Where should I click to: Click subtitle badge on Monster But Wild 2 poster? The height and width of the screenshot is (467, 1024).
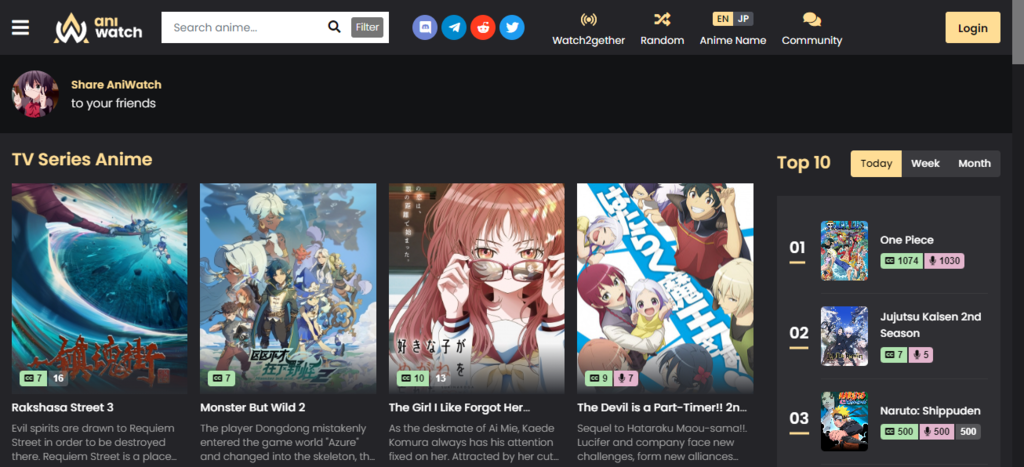221,378
